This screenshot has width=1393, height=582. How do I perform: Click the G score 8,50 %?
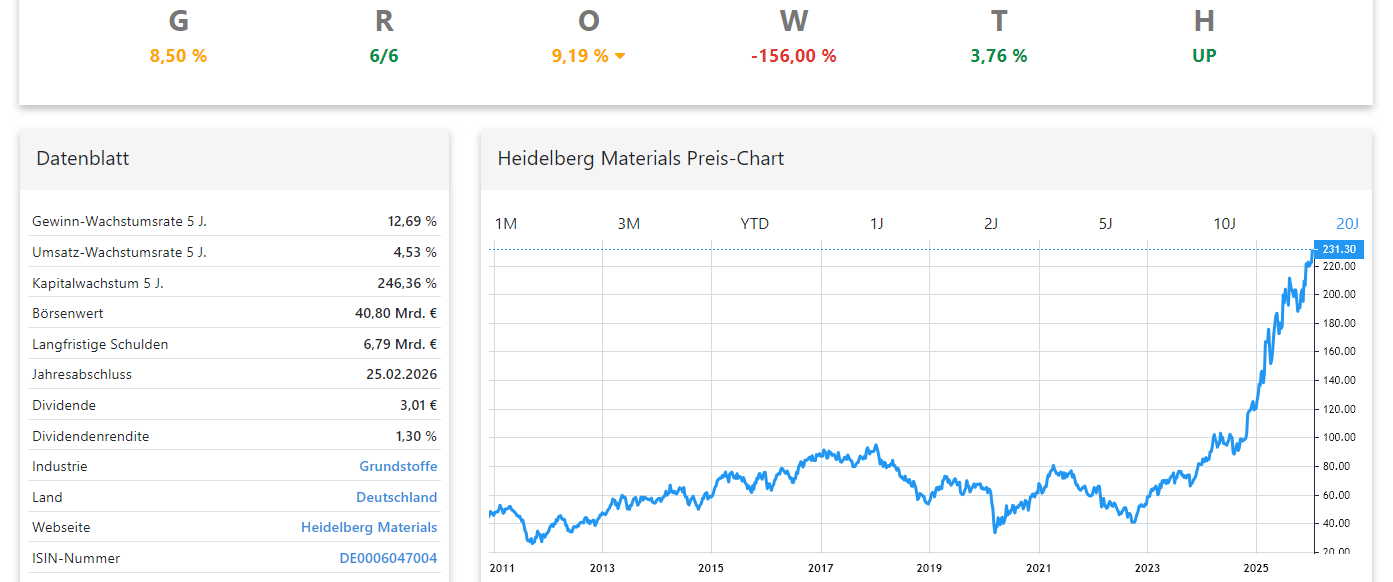tap(178, 56)
